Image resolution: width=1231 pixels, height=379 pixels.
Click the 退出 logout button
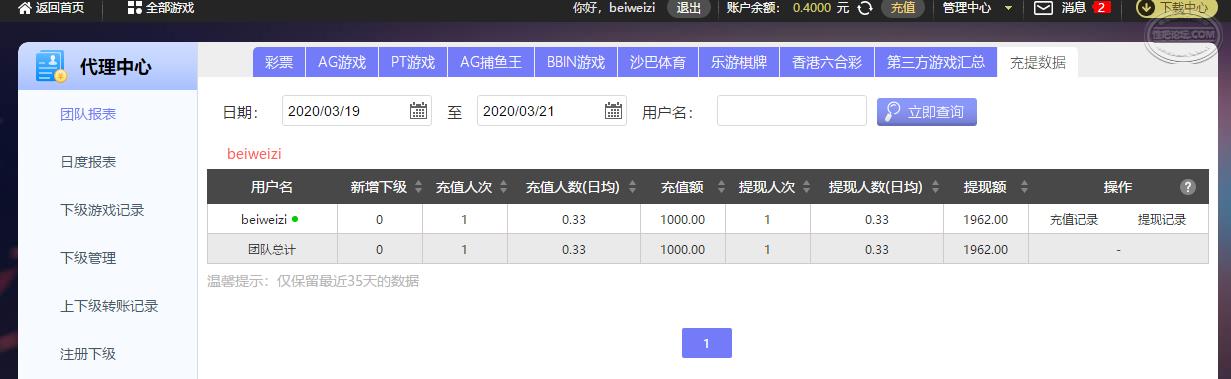689,8
